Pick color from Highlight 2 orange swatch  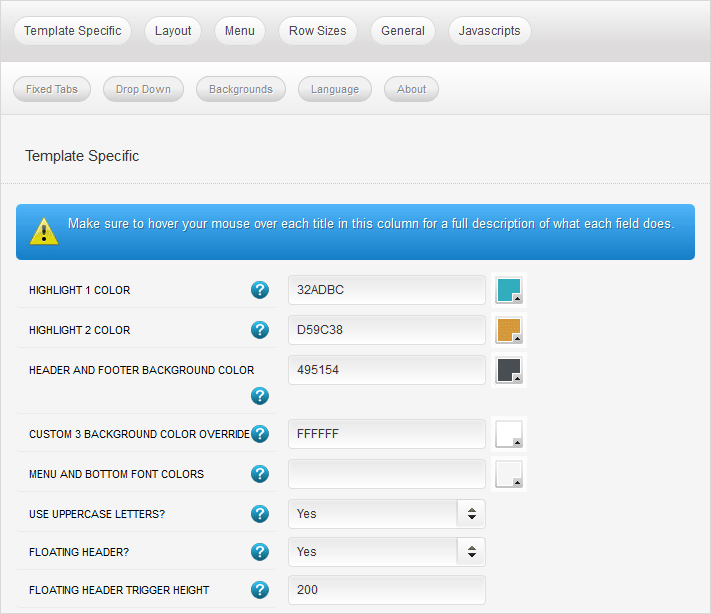(509, 330)
